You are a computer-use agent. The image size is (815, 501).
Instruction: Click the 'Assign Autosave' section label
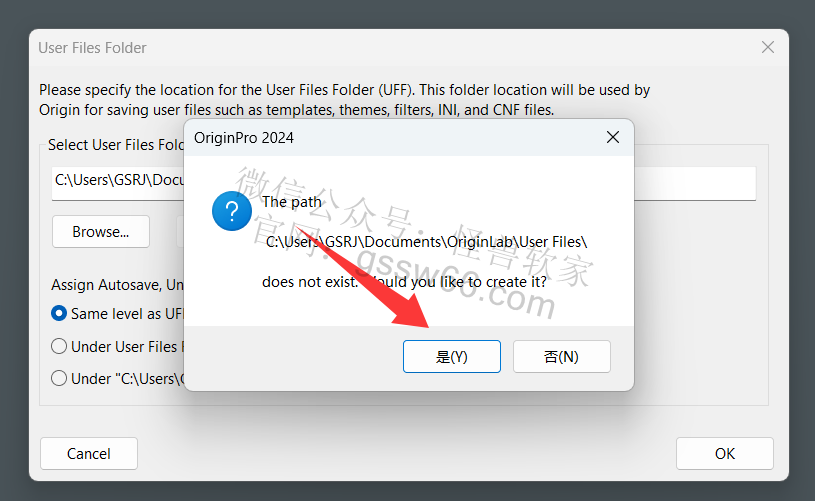coord(117,285)
